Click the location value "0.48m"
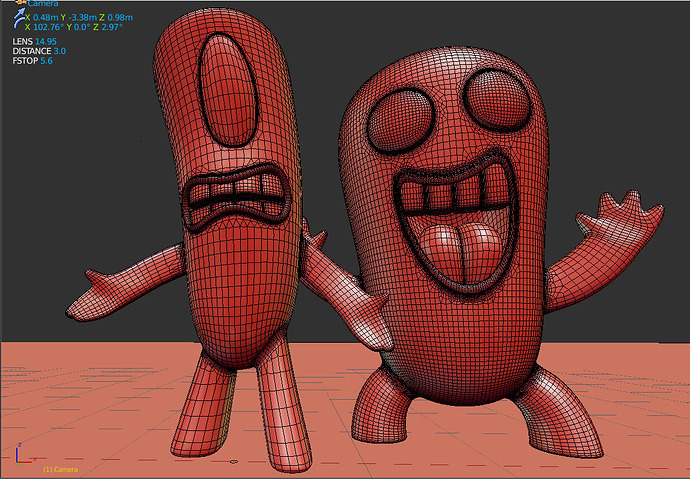The width and height of the screenshot is (690, 479). tap(46, 18)
